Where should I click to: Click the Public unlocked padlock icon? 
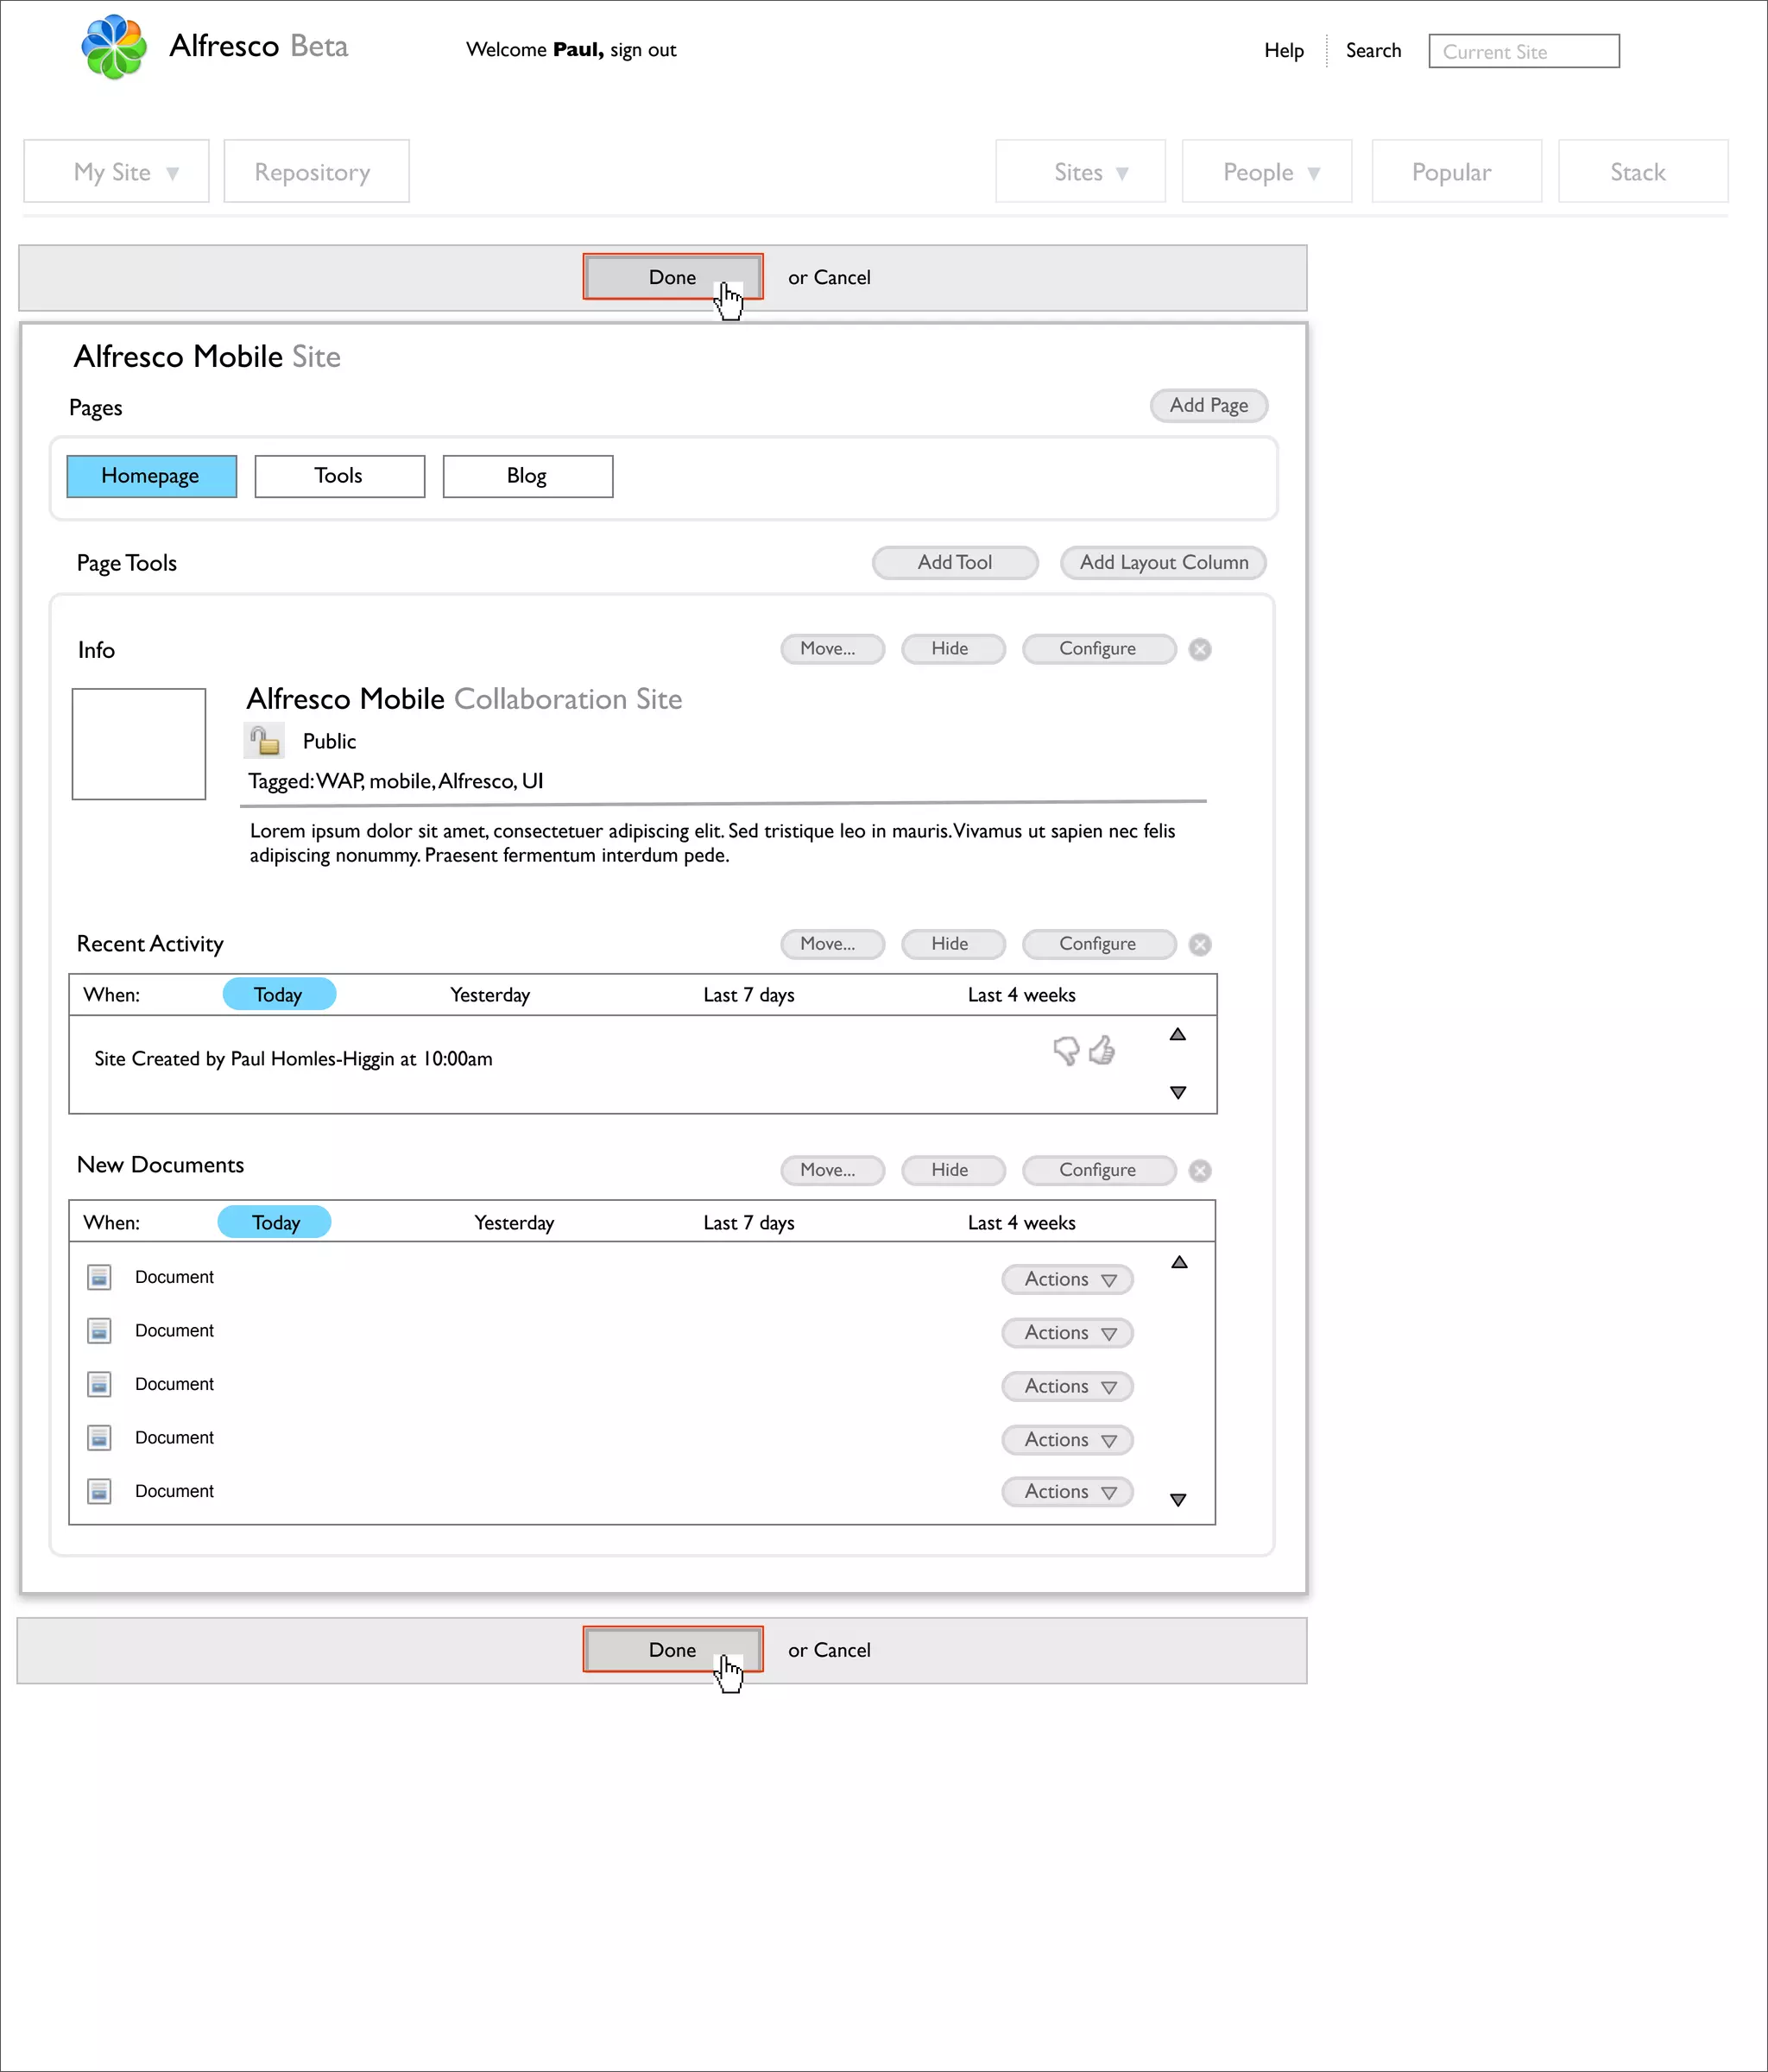pos(264,741)
